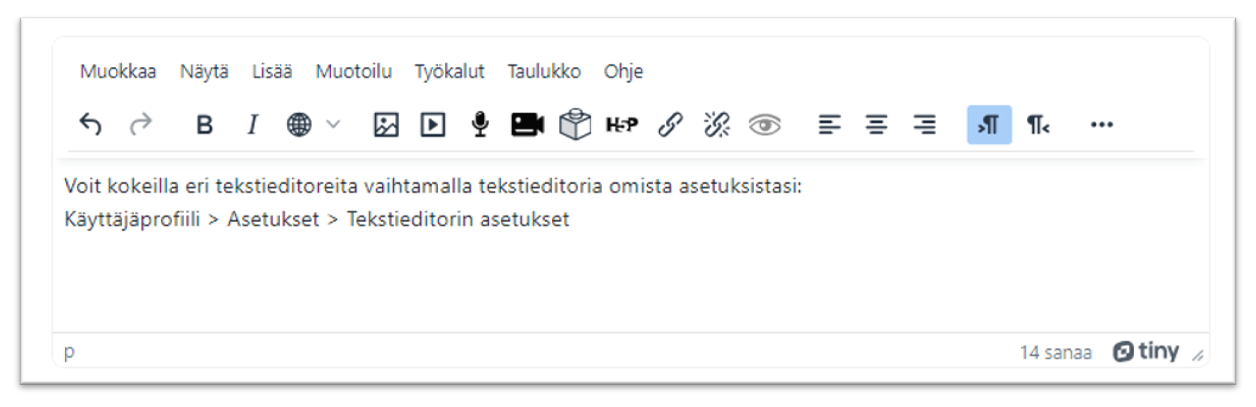Remove link with the broken chain icon
The width and height of the screenshot is (1256, 407).
point(717,125)
